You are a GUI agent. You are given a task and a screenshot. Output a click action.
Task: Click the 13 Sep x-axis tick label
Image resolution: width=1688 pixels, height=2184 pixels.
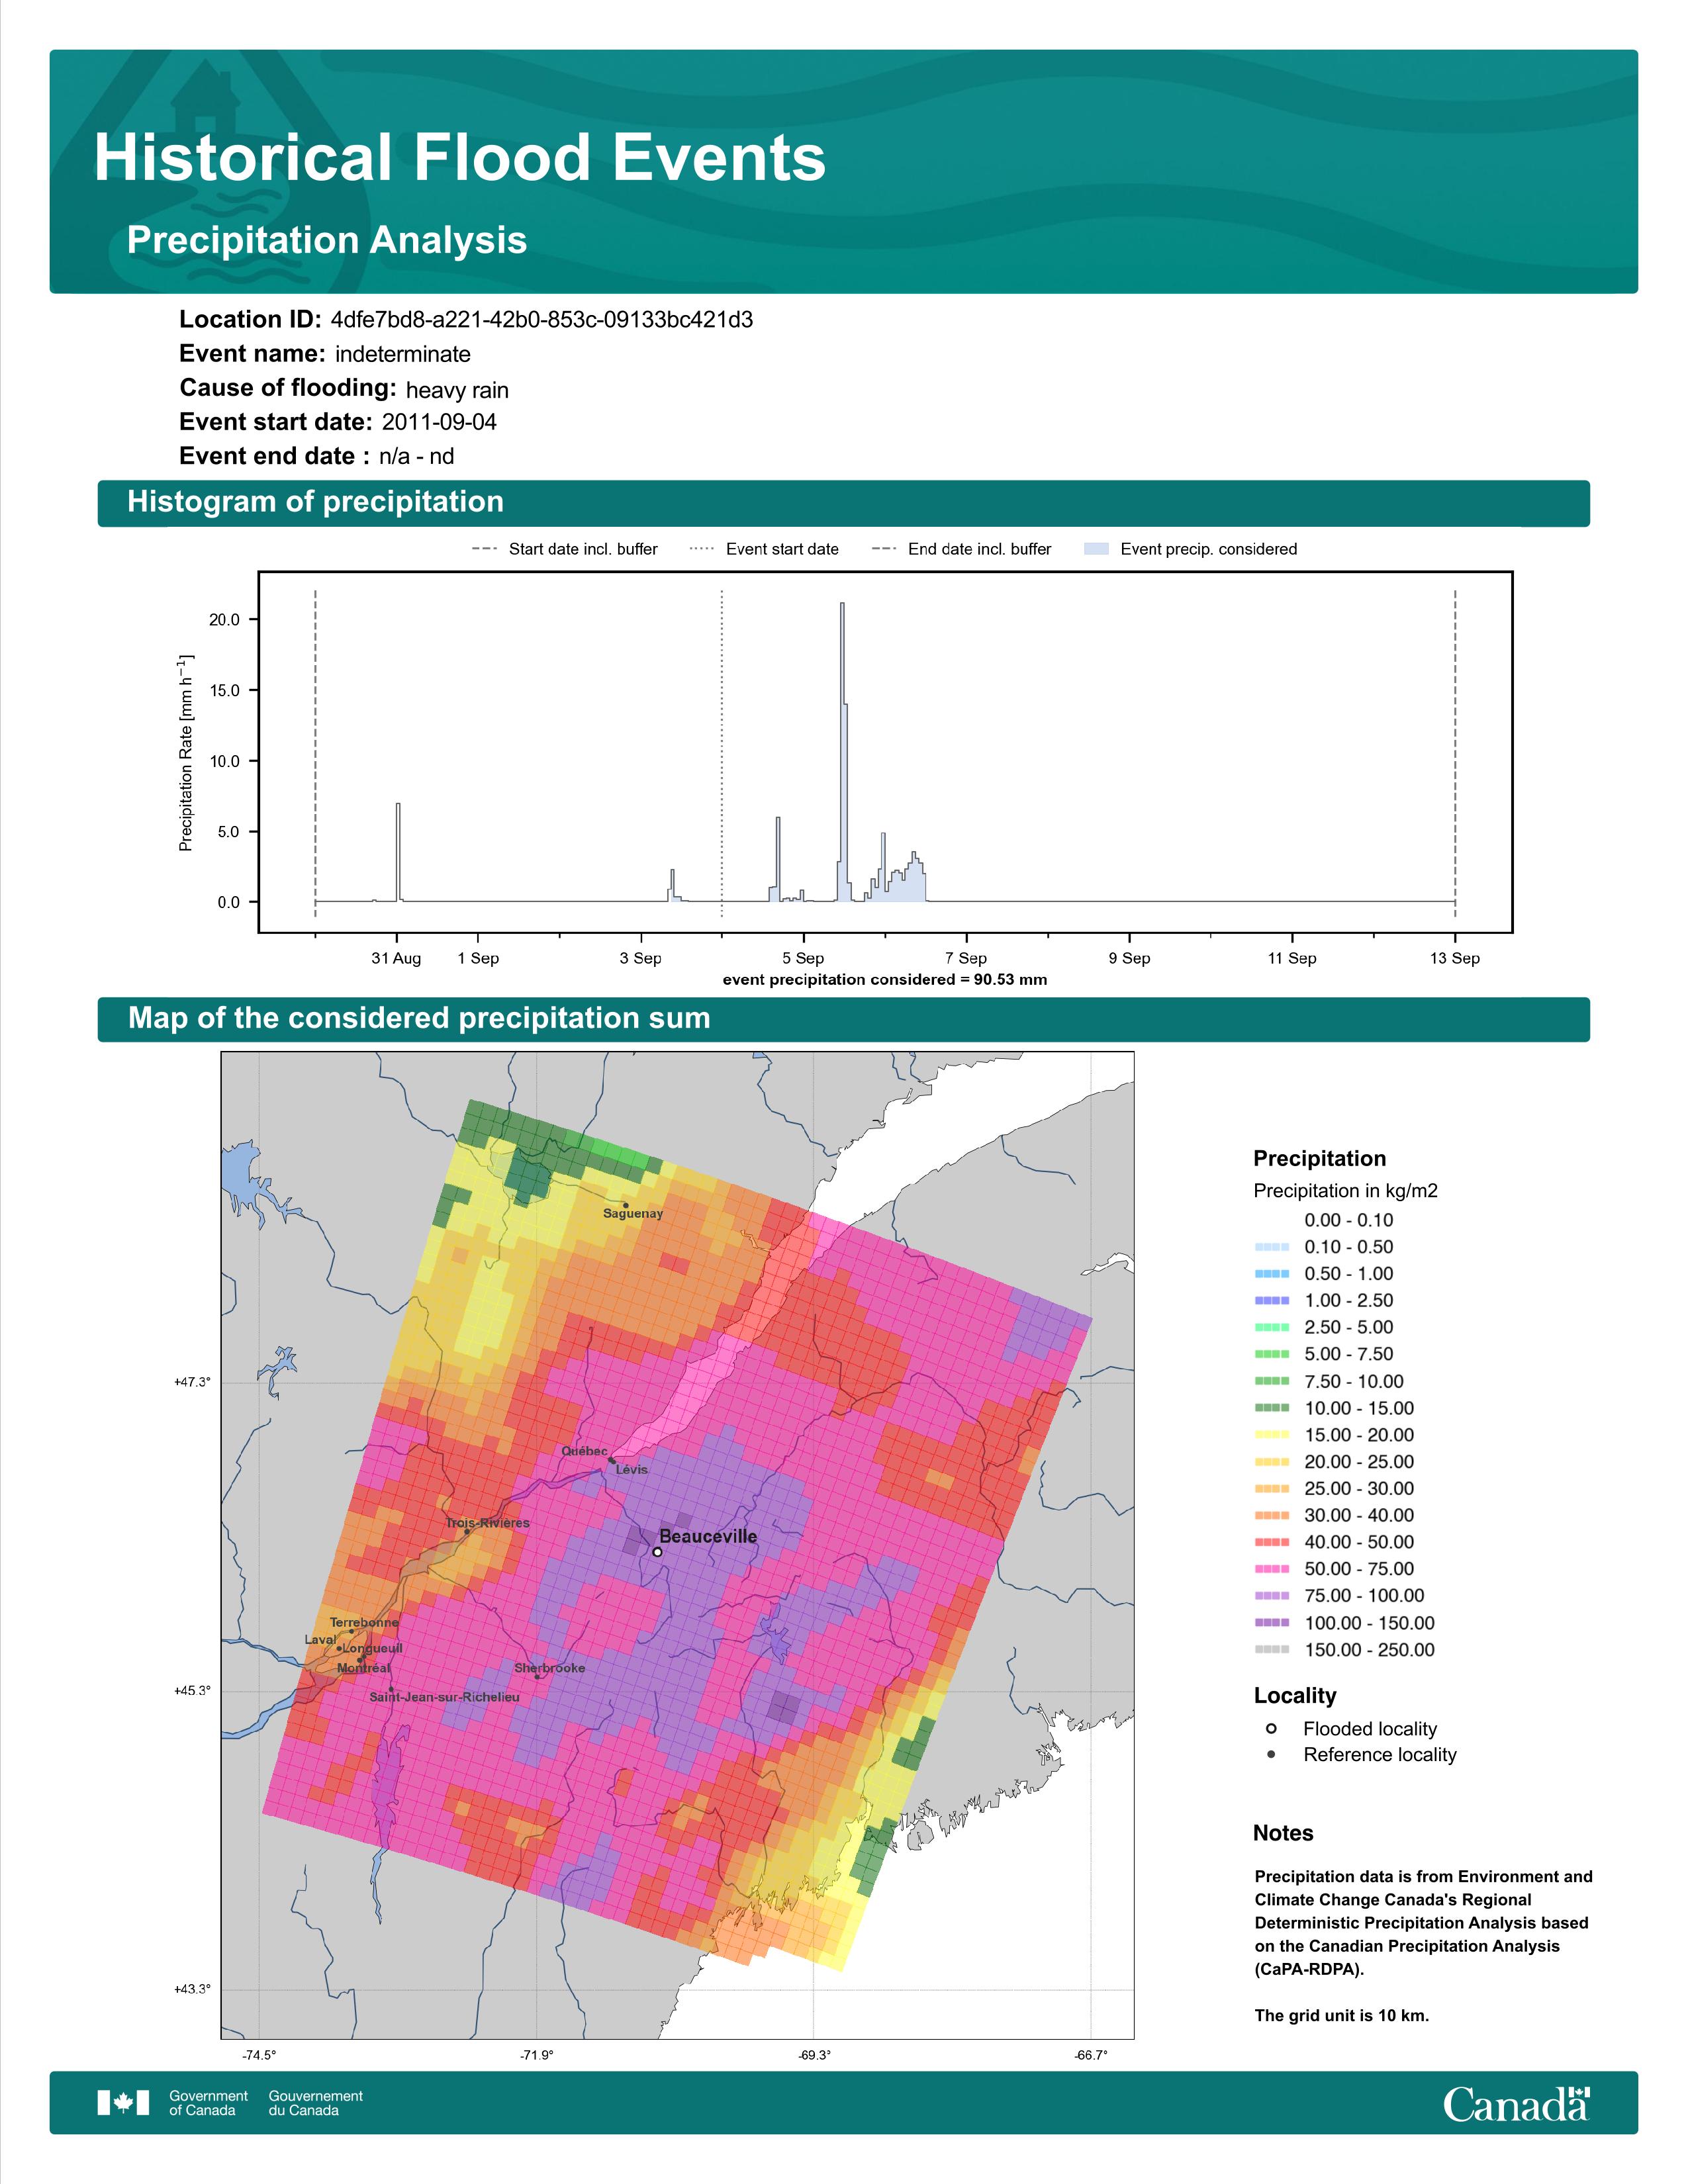click(x=1455, y=958)
